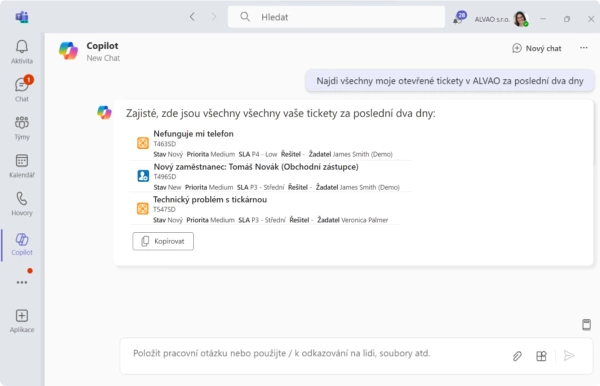Click the orange icon for ticket T463SD
This screenshot has height=386, width=600.
click(x=143, y=143)
